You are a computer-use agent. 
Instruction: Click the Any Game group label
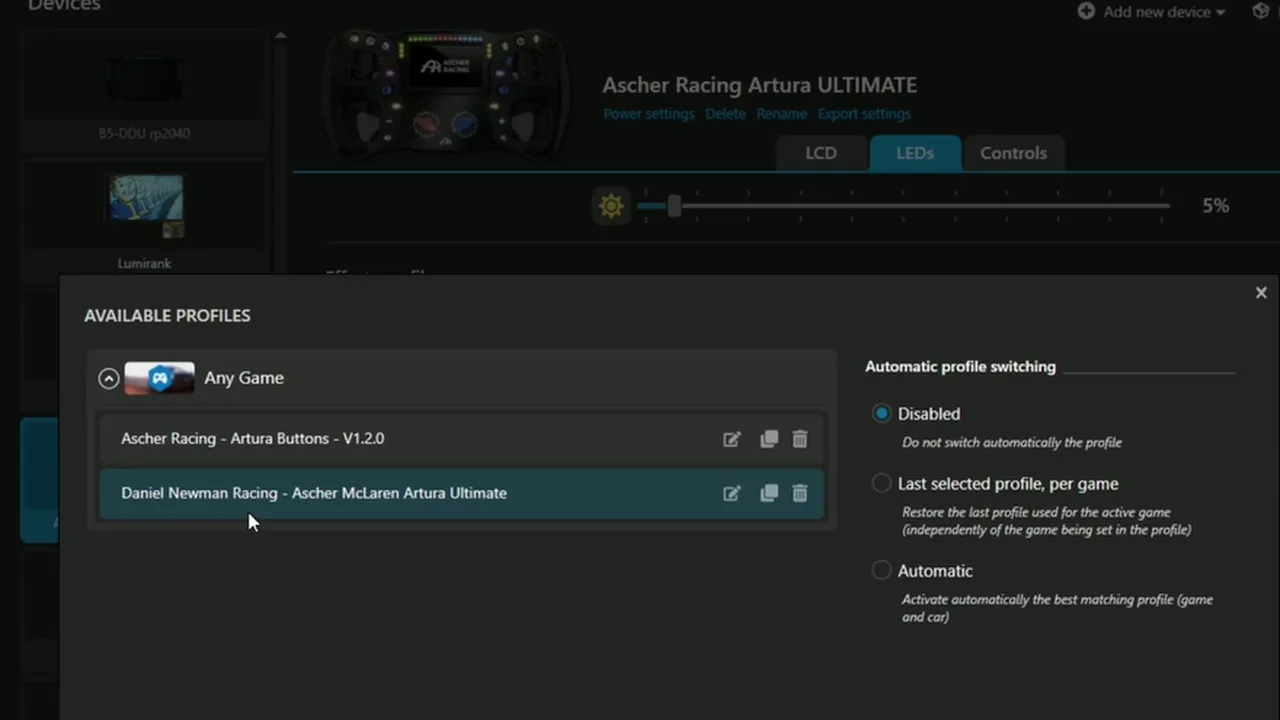tap(244, 378)
